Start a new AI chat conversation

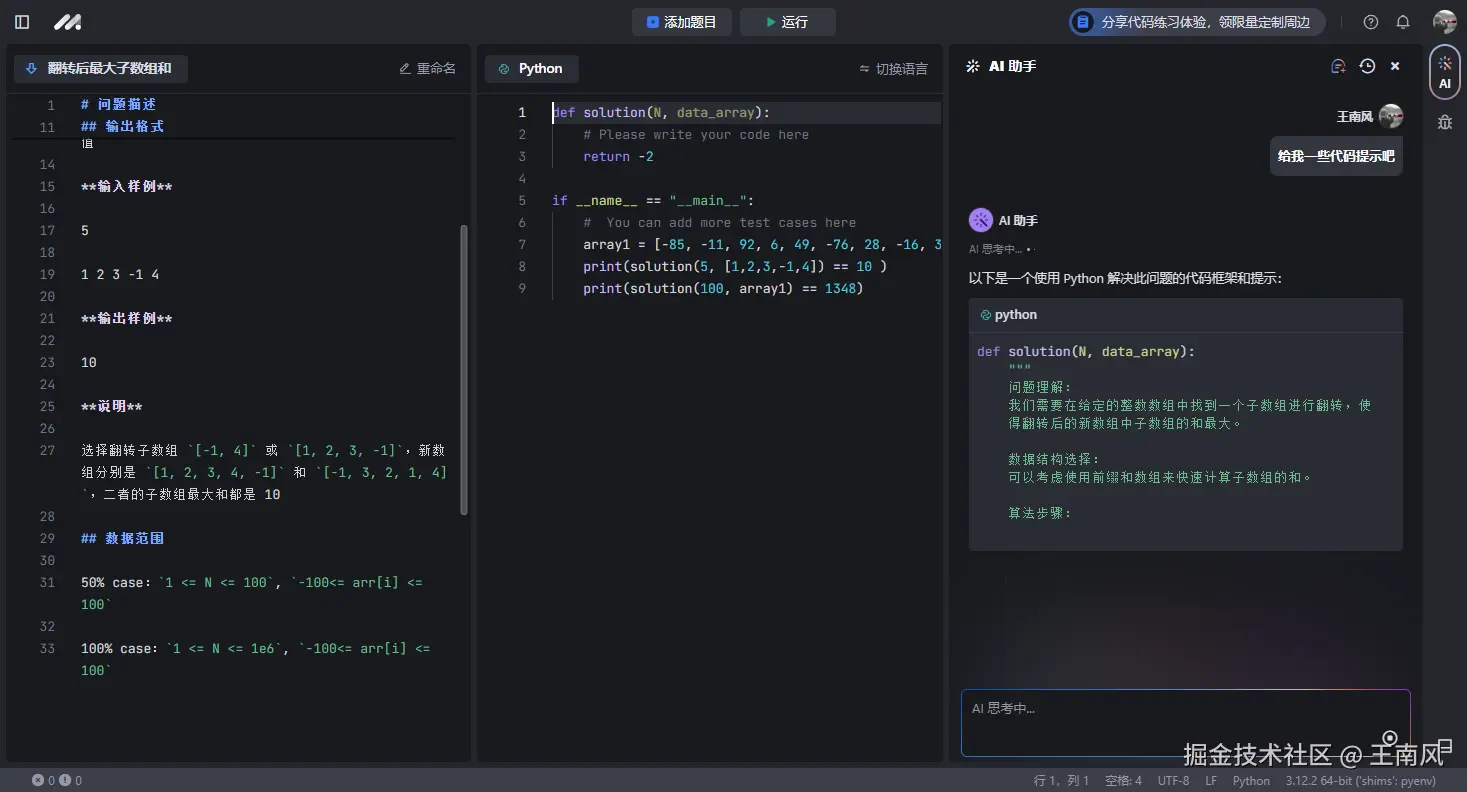click(1338, 66)
